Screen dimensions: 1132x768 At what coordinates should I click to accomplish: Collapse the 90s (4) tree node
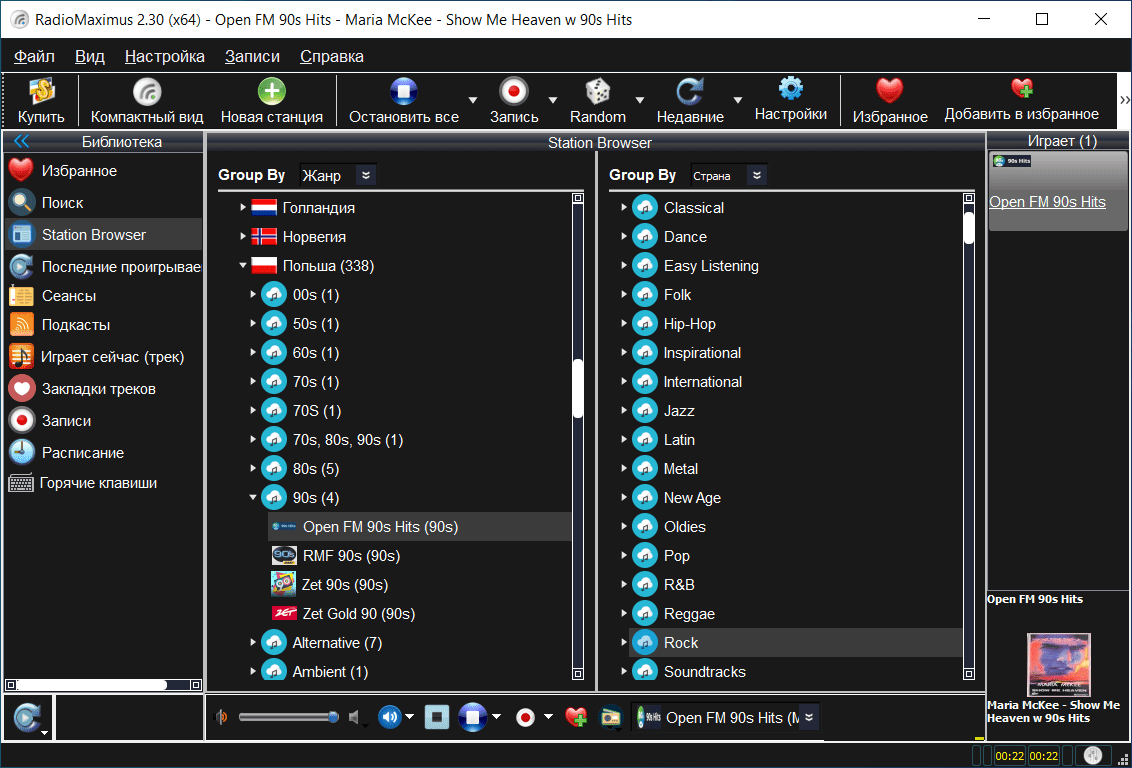(253, 497)
